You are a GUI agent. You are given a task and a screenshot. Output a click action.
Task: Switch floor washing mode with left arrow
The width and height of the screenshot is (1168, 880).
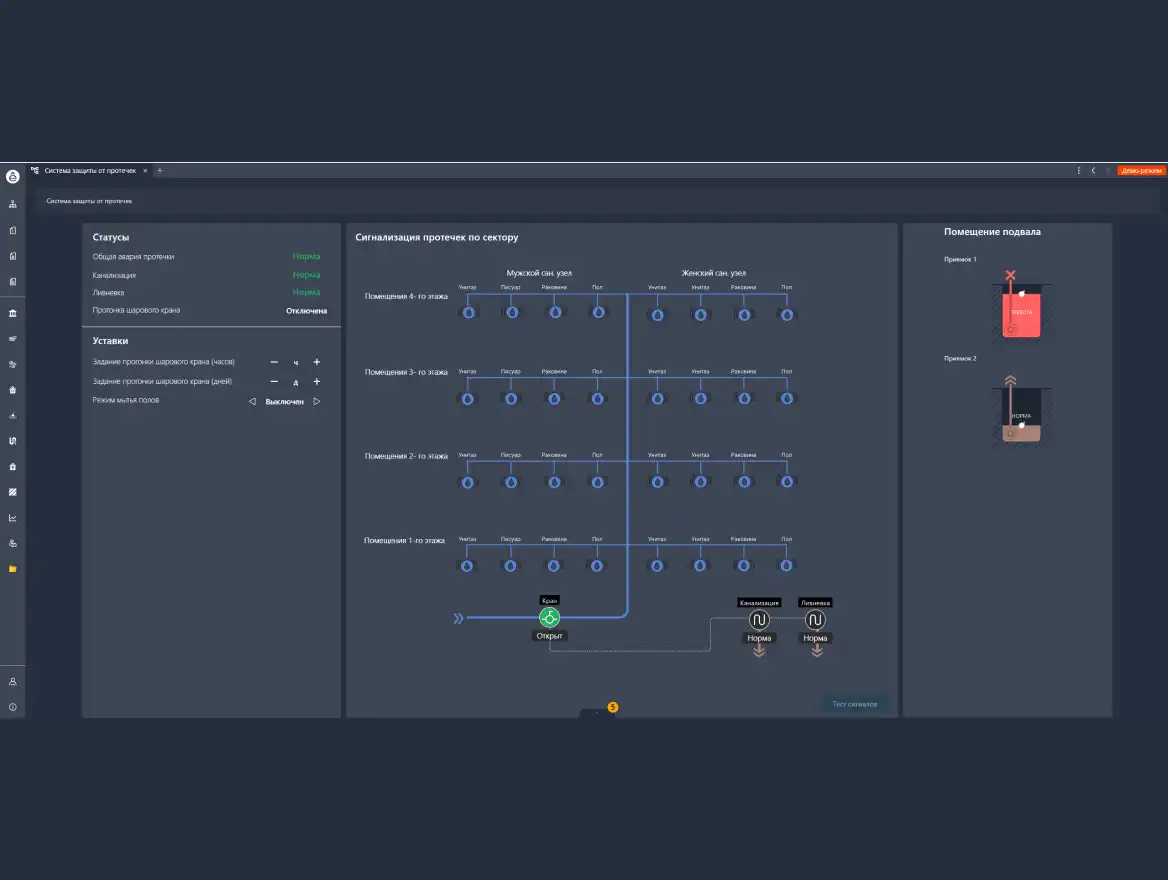click(252, 401)
